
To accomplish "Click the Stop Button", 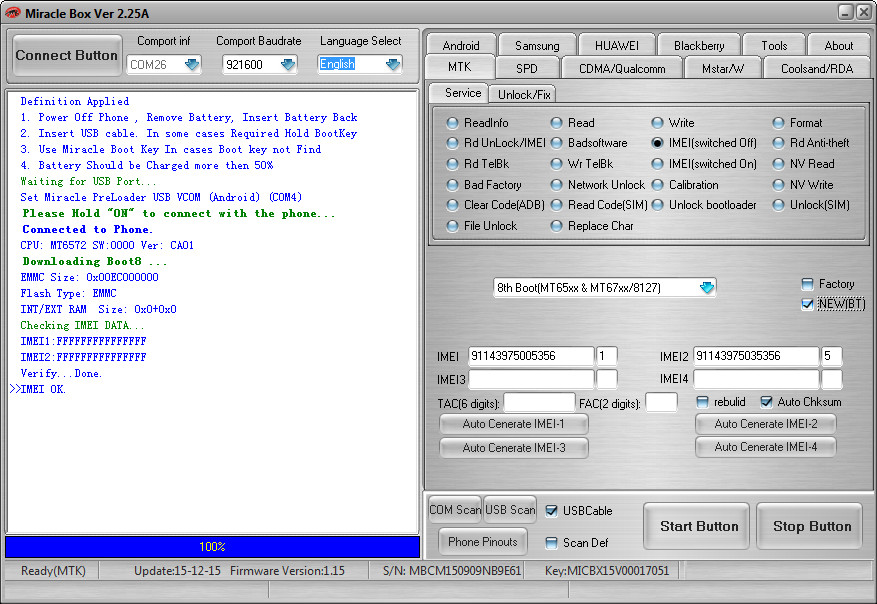I will [x=809, y=526].
